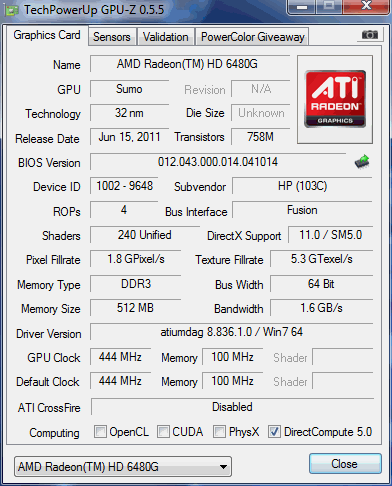Minimize the GPU-Z window
Screen dimensions: 392x486
tap(301, 6)
